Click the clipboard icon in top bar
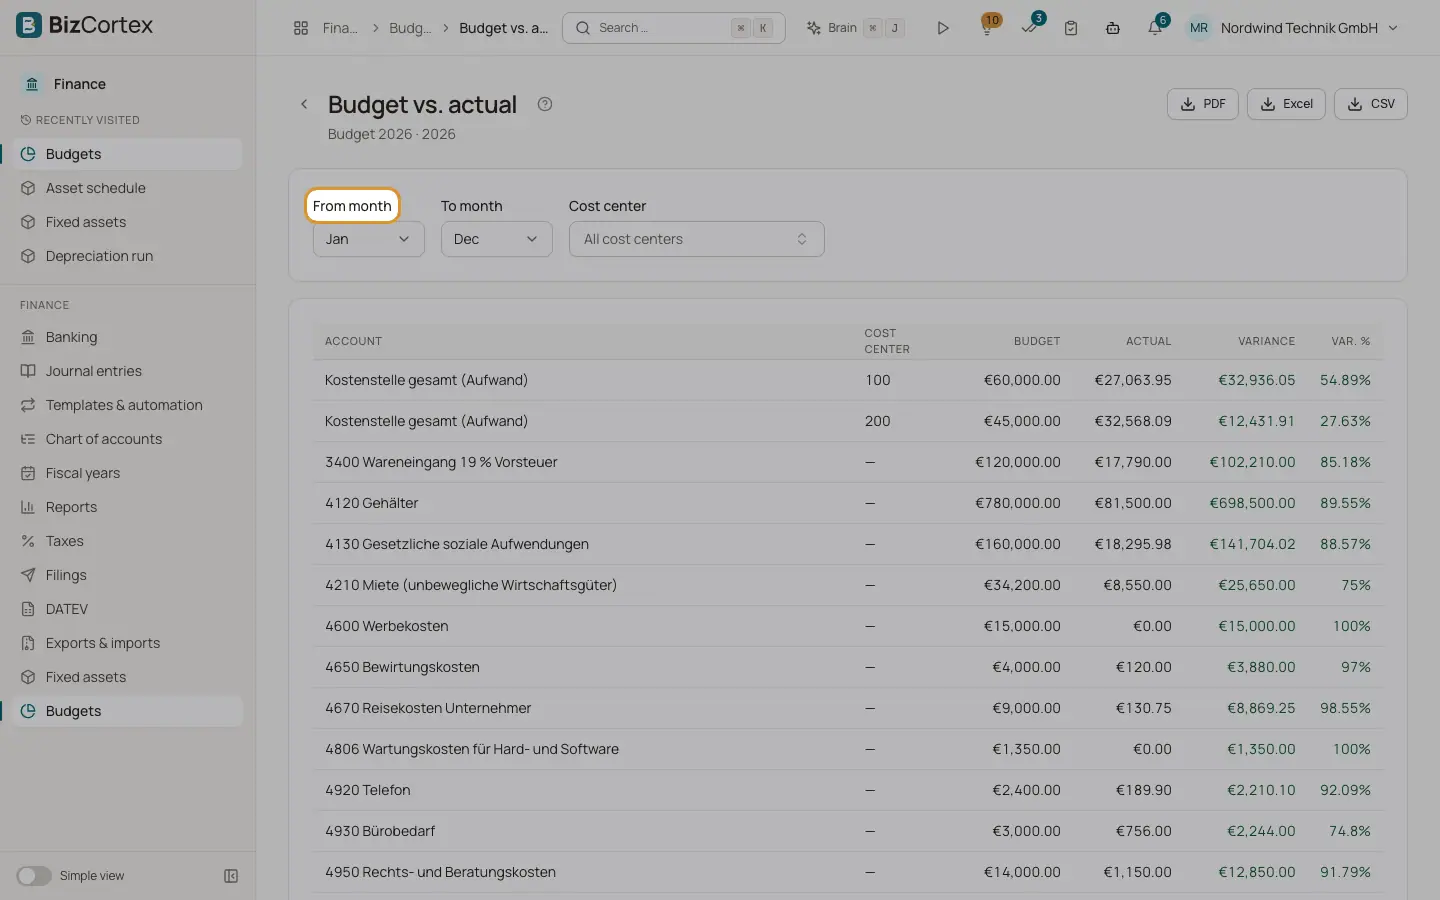 (1071, 28)
